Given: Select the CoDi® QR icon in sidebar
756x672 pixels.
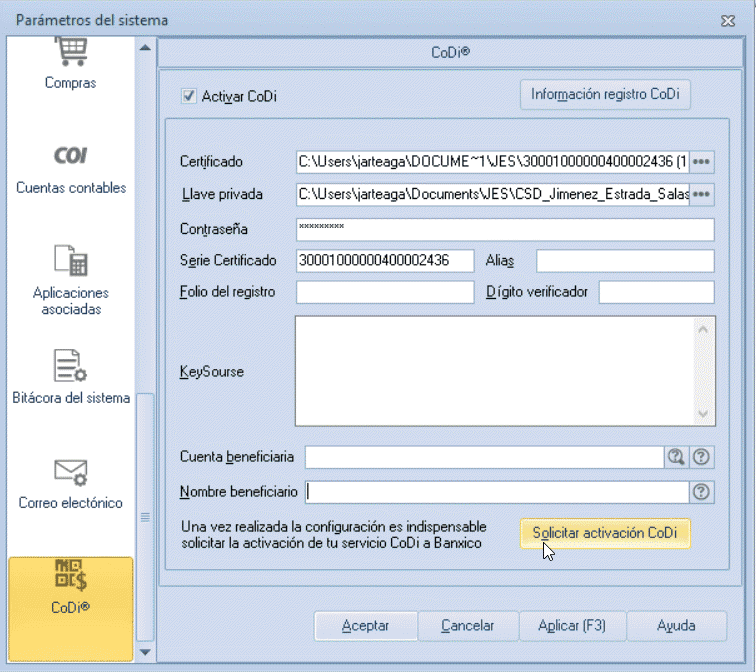Looking at the screenshot, I should tap(71, 575).
